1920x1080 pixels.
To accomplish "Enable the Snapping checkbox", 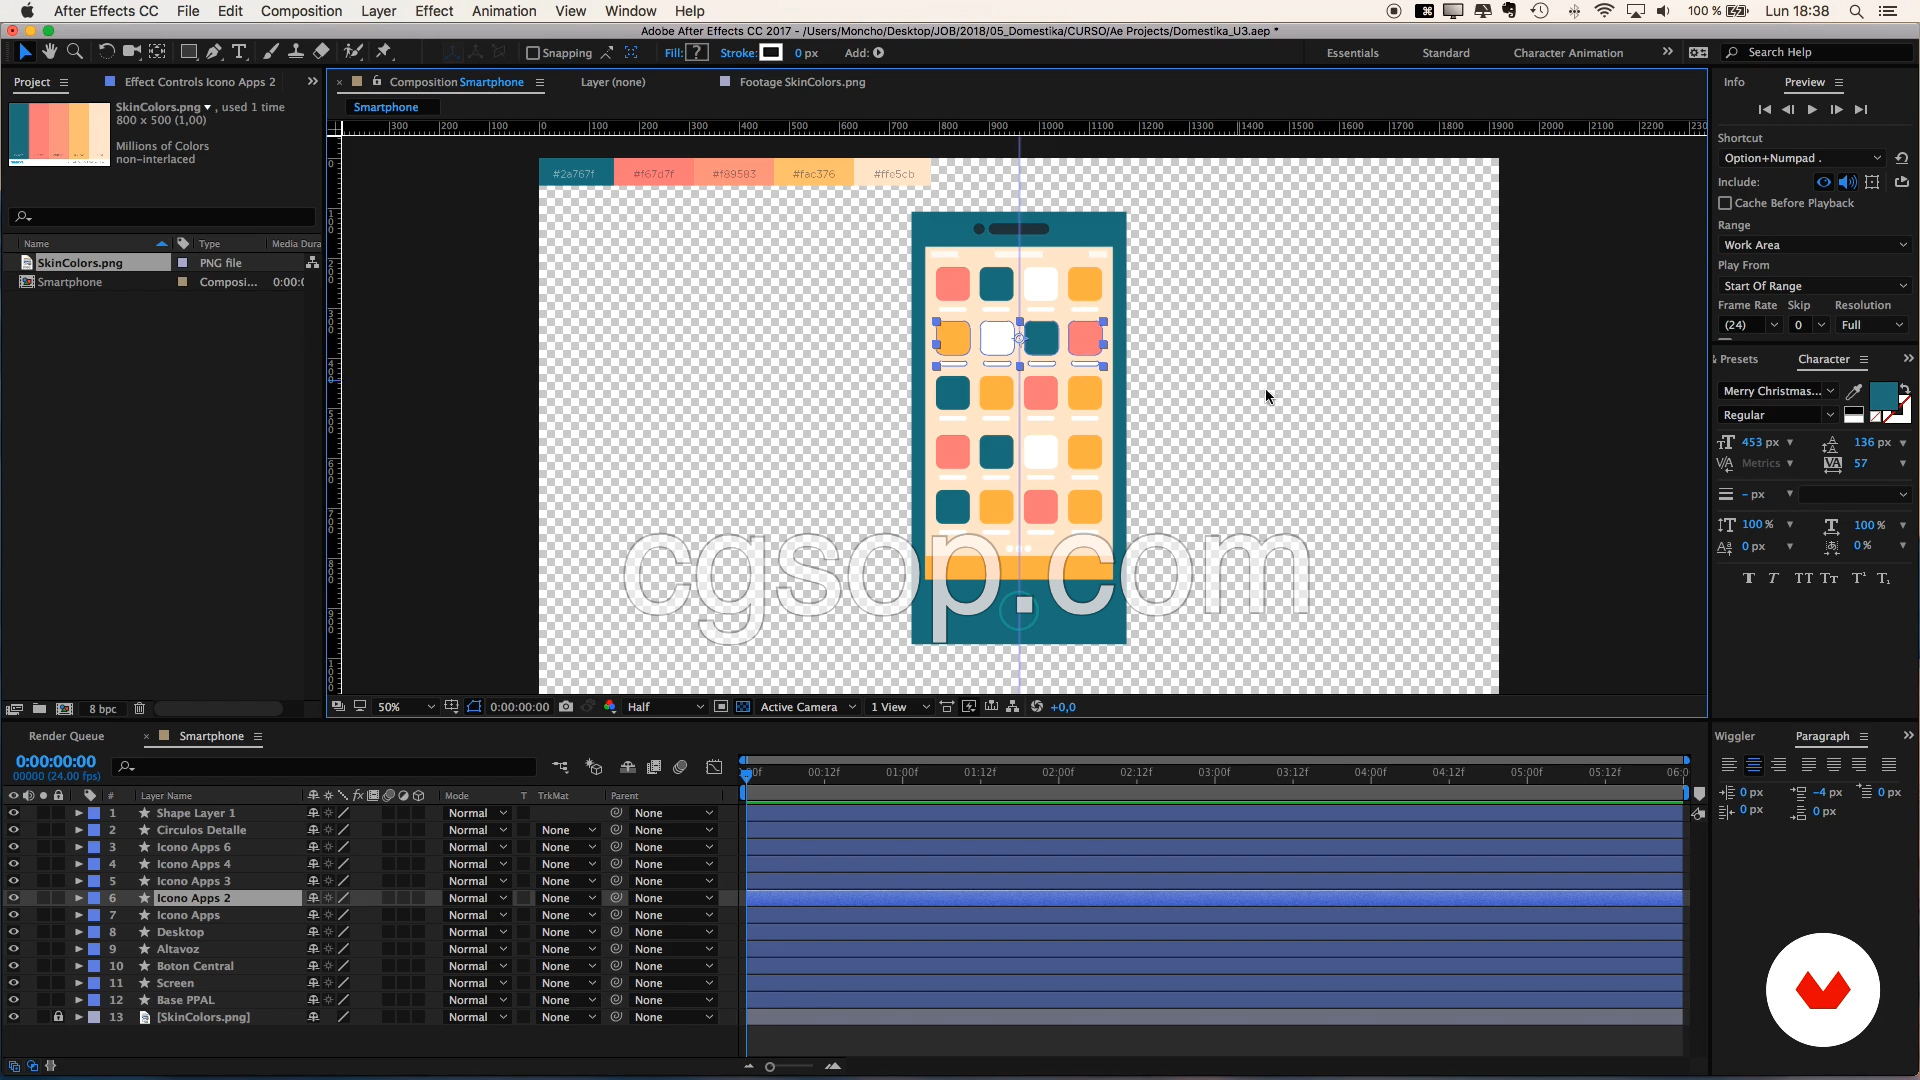I will (533, 53).
